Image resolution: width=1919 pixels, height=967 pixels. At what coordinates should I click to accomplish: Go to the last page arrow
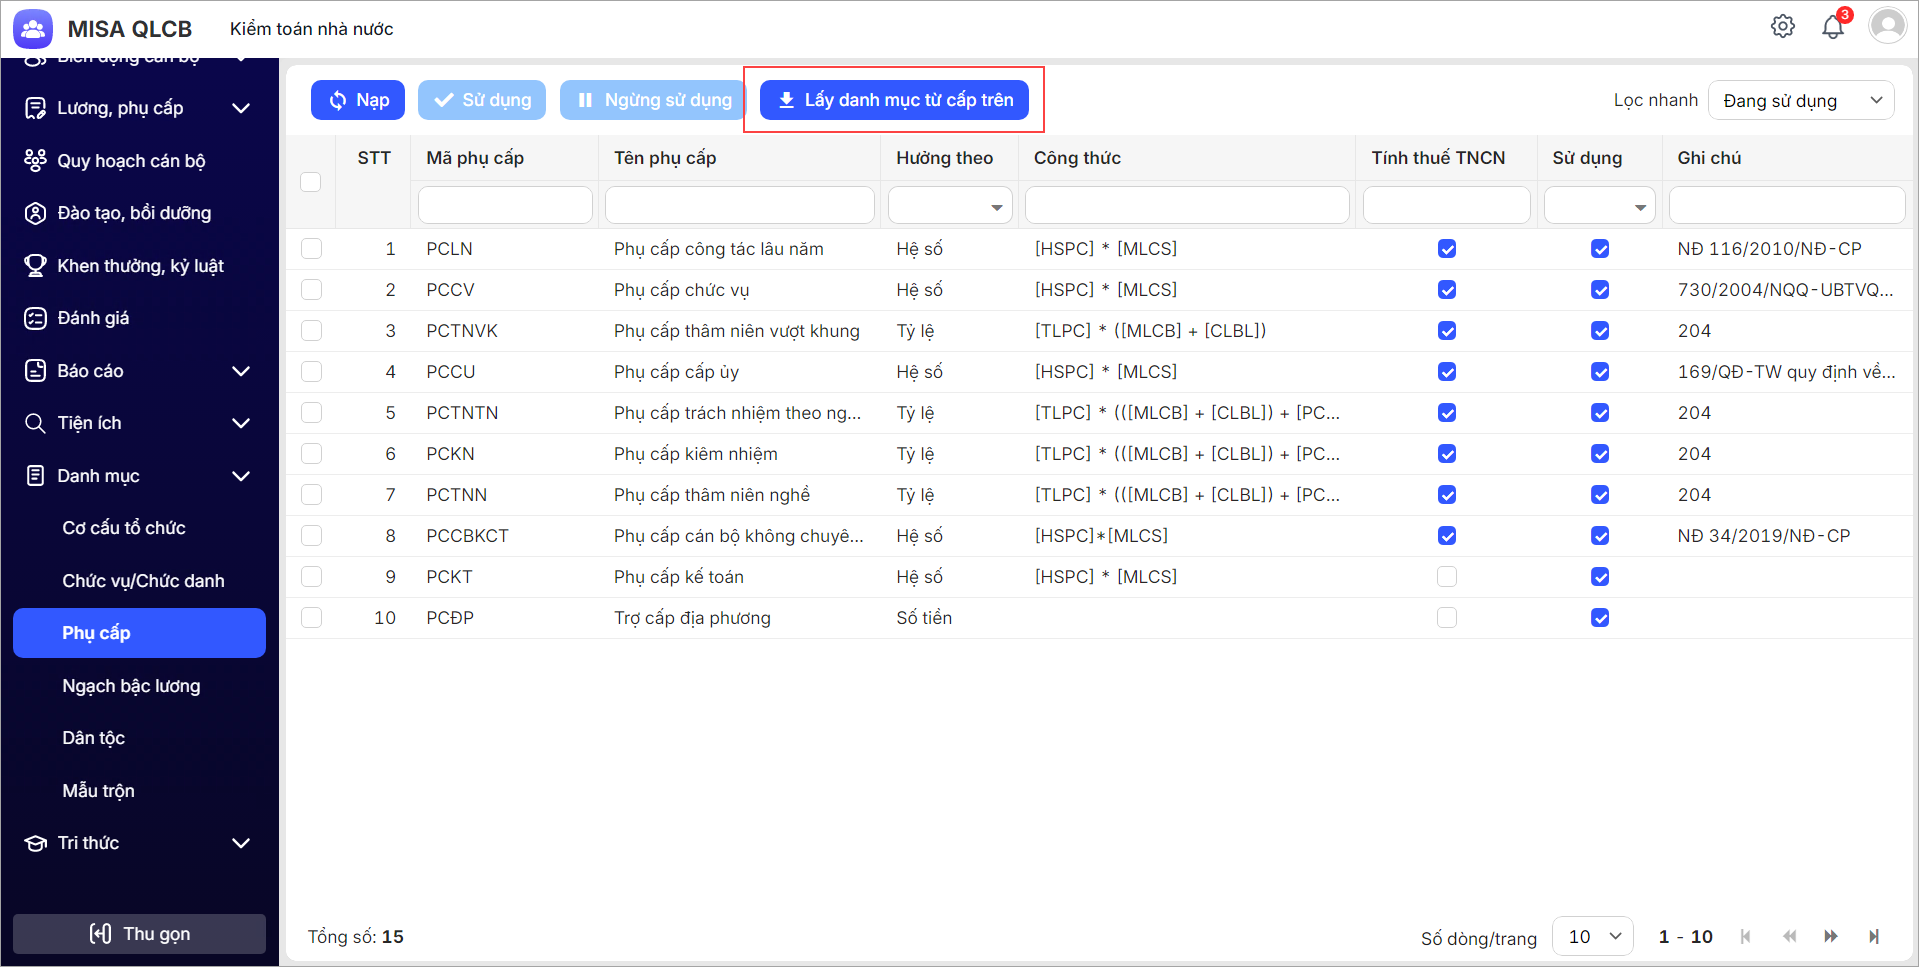click(x=1873, y=936)
